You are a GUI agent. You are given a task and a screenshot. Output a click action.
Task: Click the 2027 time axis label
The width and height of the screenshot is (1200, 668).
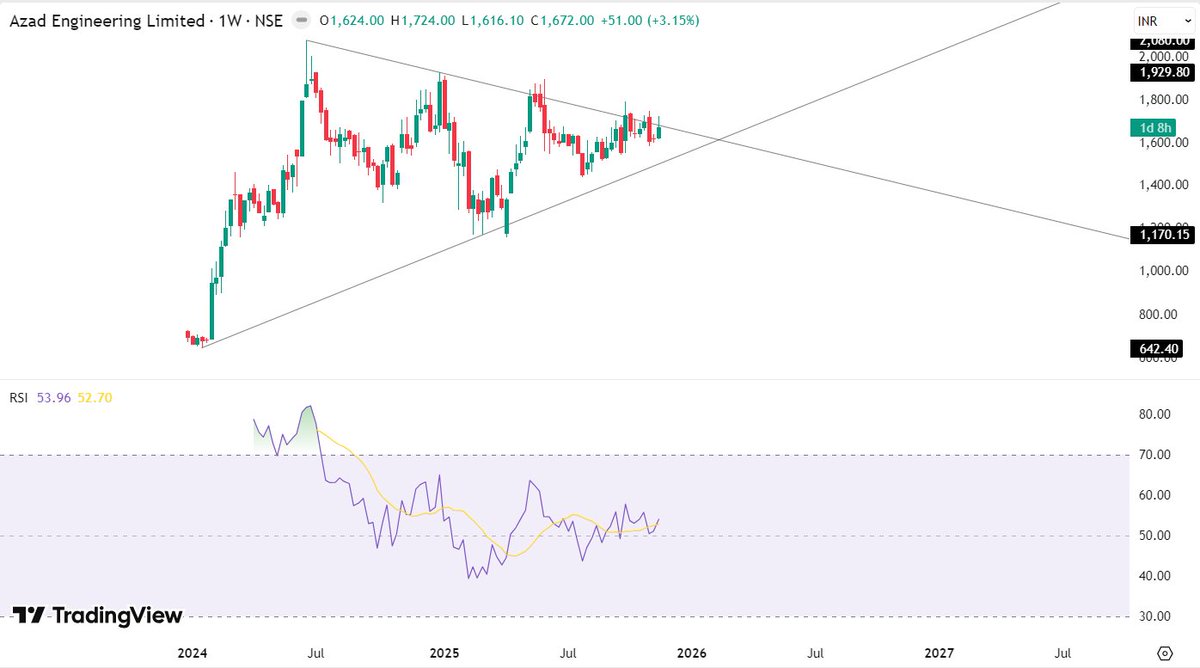point(939,653)
